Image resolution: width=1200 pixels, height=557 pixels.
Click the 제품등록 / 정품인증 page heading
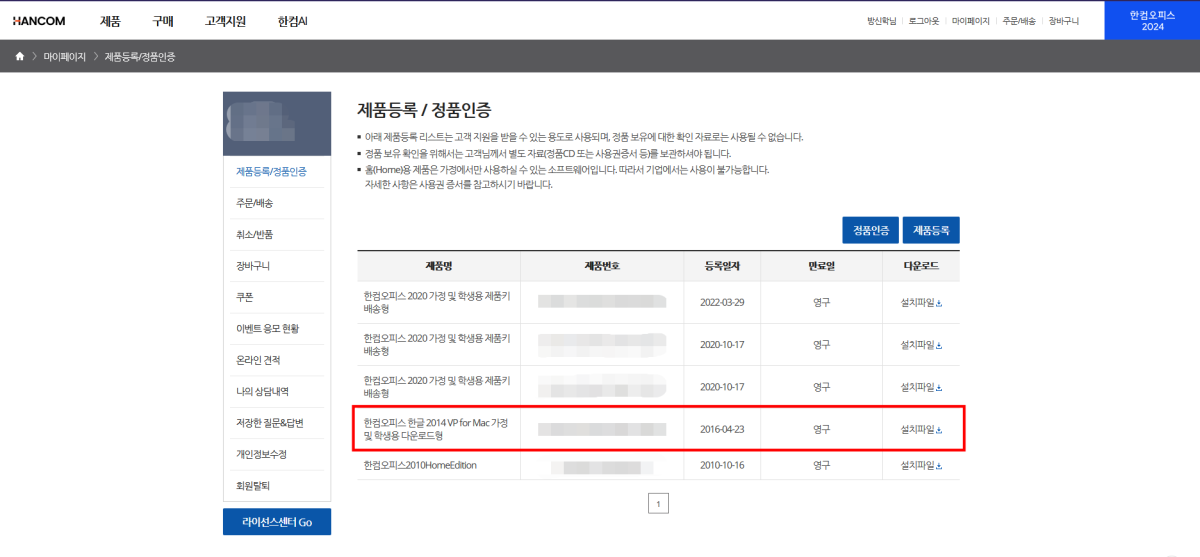[424, 109]
